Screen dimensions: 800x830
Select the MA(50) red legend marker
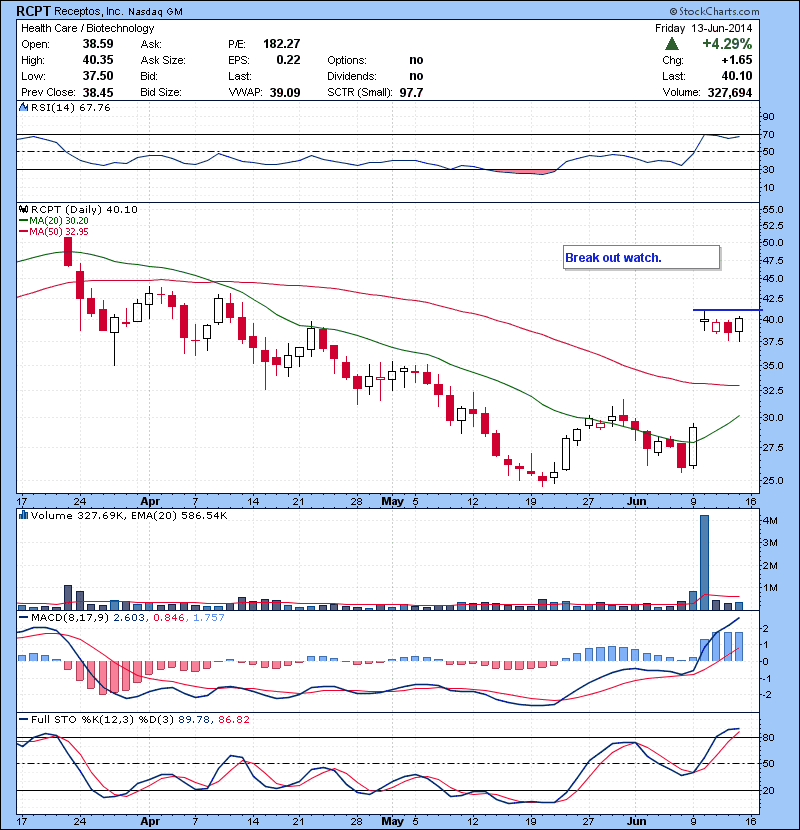[x=24, y=232]
